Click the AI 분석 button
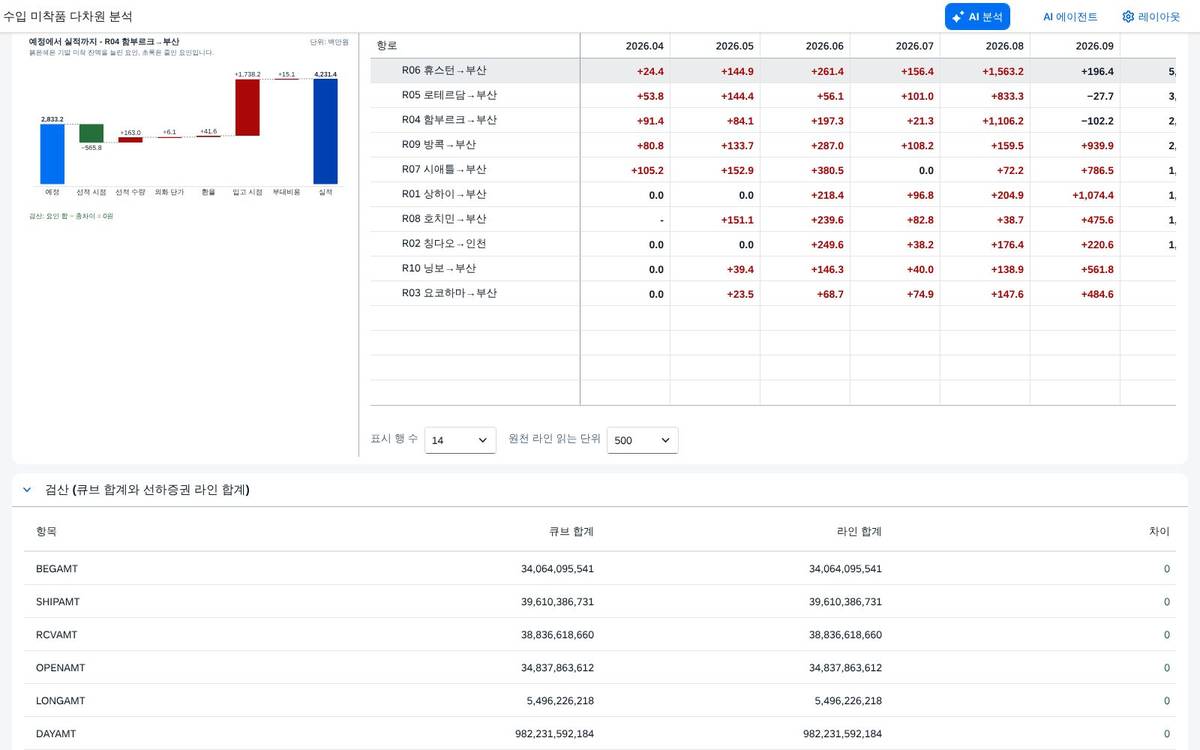Image resolution: width=1200 pixels, height=750 pixels. coord(977,16)
